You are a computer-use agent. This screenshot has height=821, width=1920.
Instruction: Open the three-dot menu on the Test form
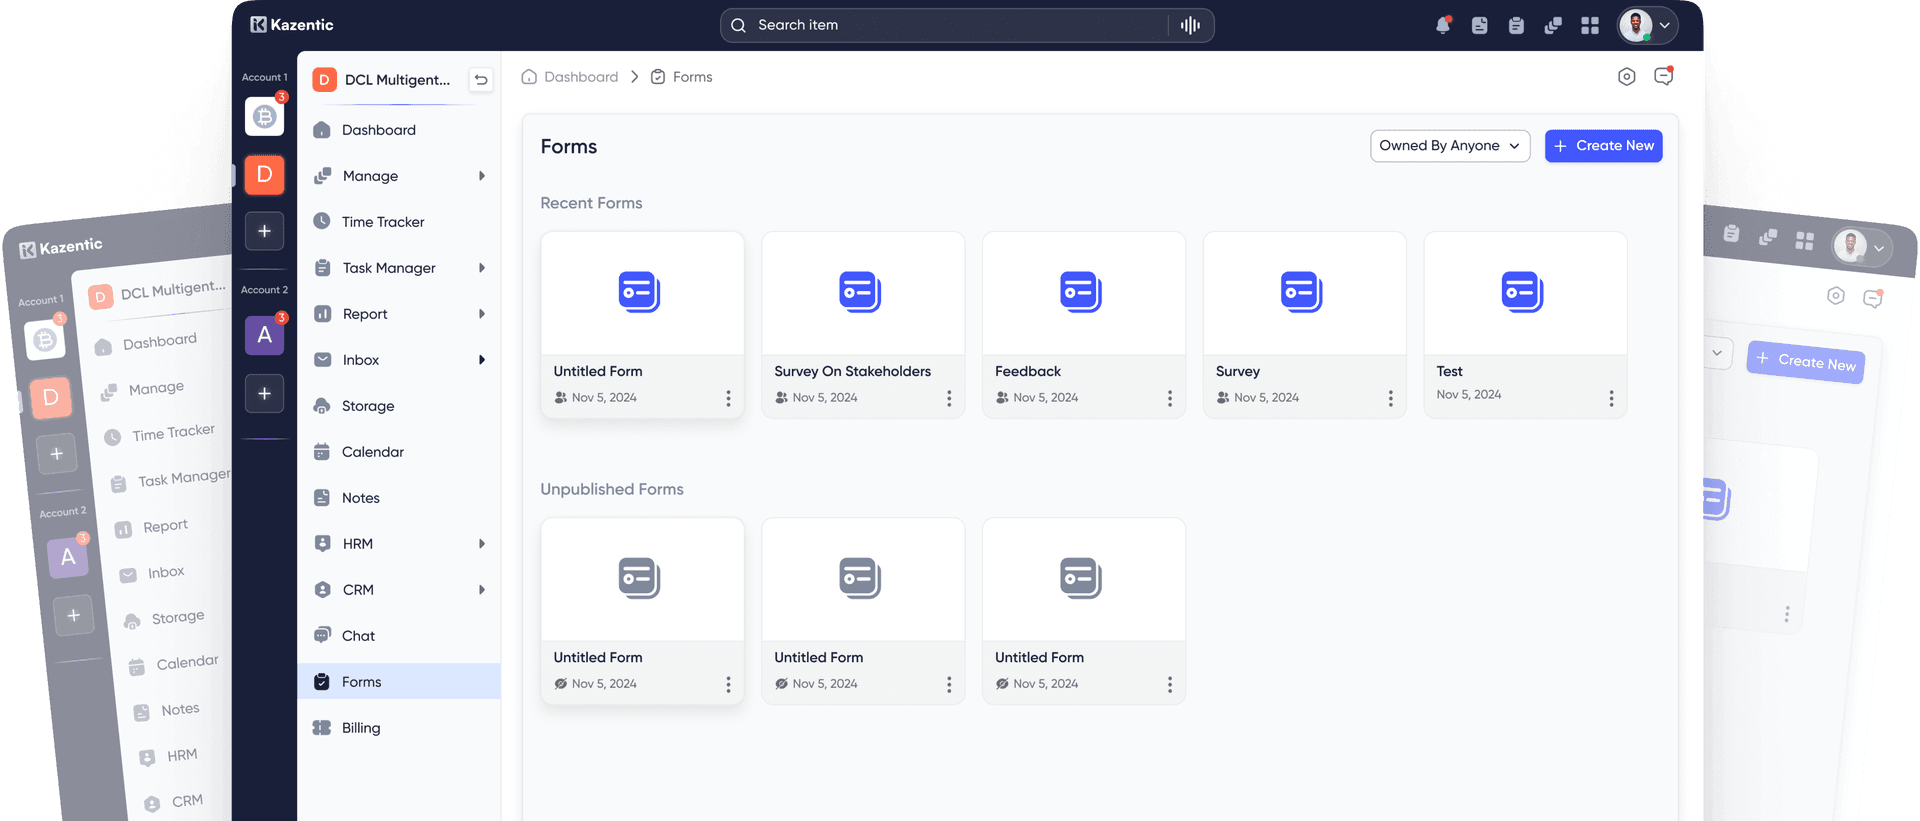click(1612, 398)
